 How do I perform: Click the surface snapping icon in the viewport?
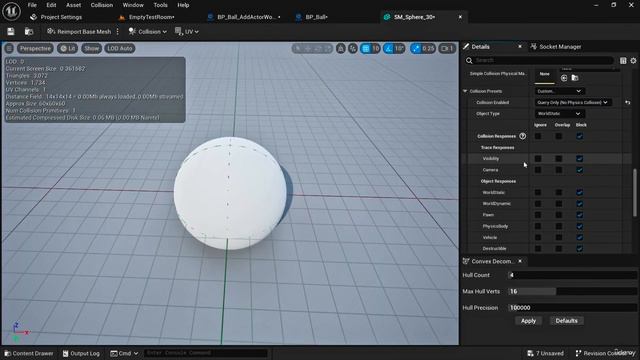341,49
